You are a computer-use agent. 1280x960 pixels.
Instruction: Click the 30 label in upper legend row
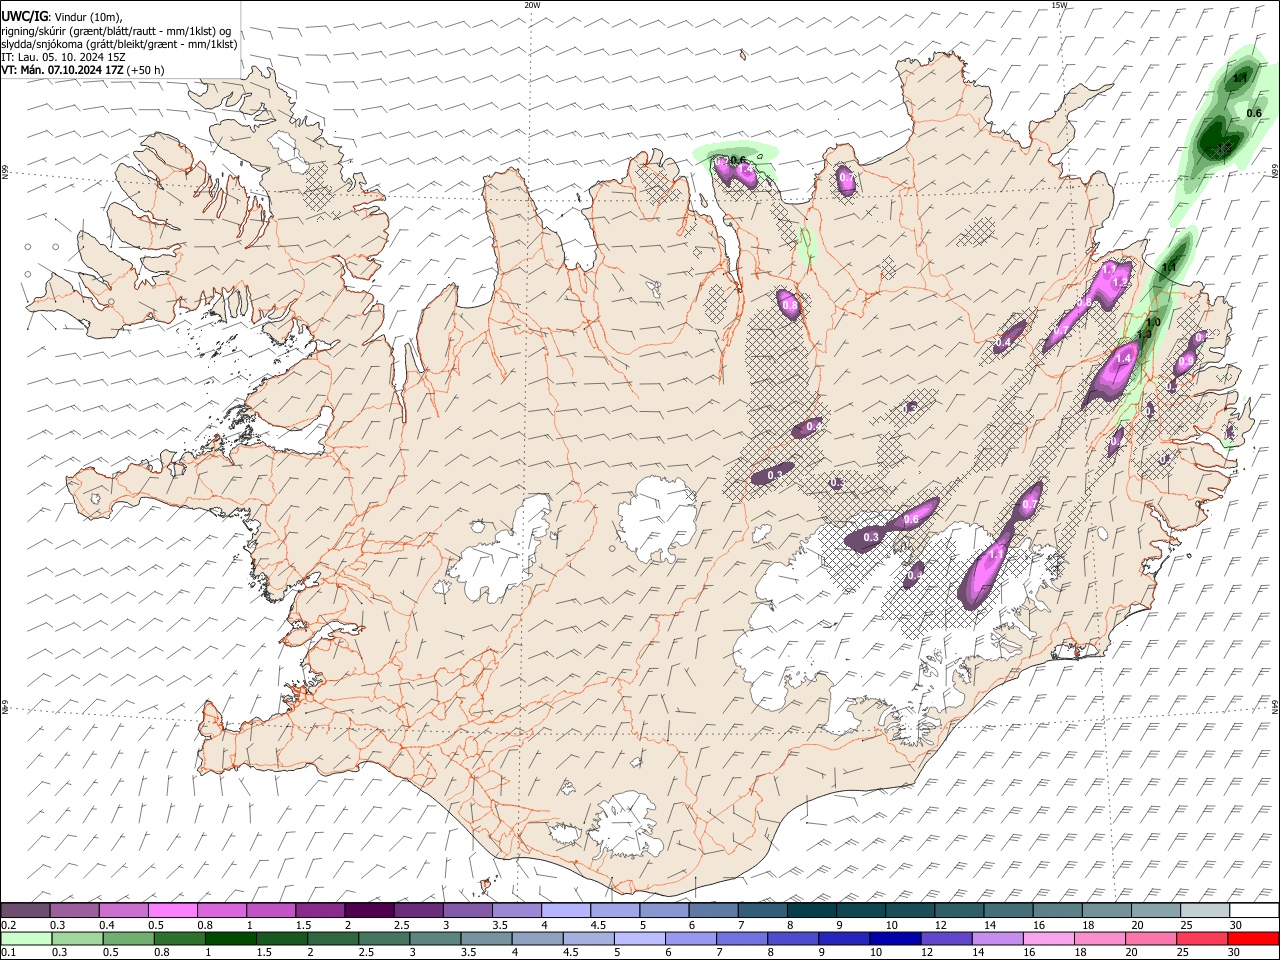1235,925
